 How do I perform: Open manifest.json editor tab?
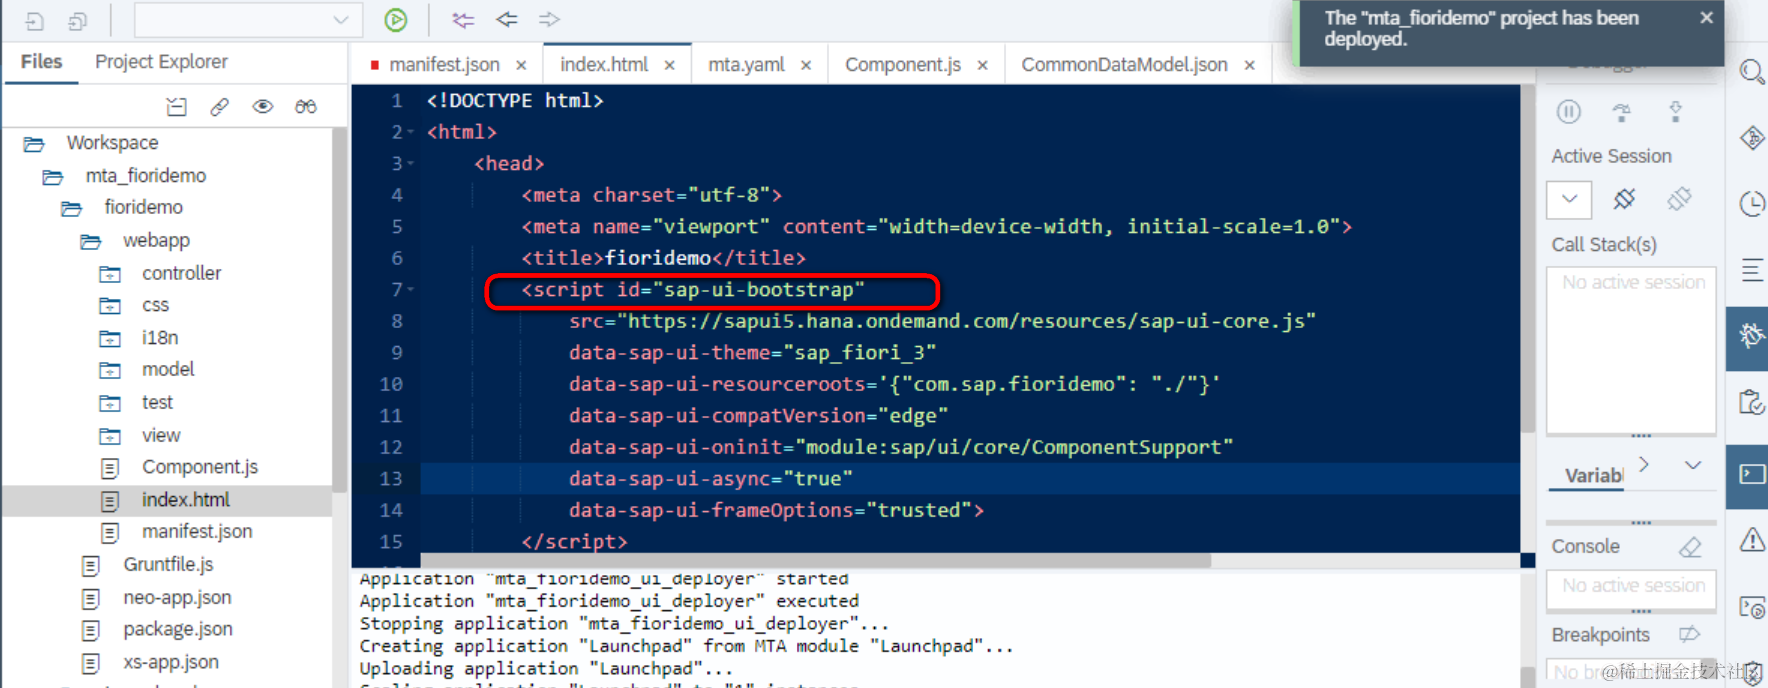444,65
